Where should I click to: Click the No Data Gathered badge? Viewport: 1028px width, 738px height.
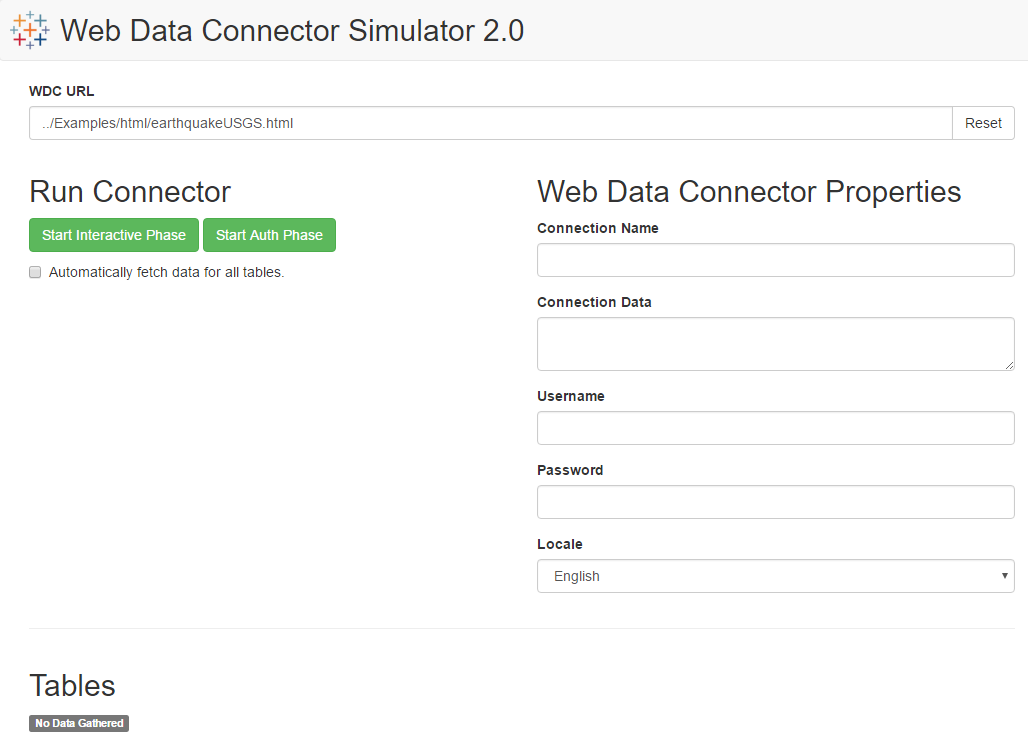tap(79, 723)
